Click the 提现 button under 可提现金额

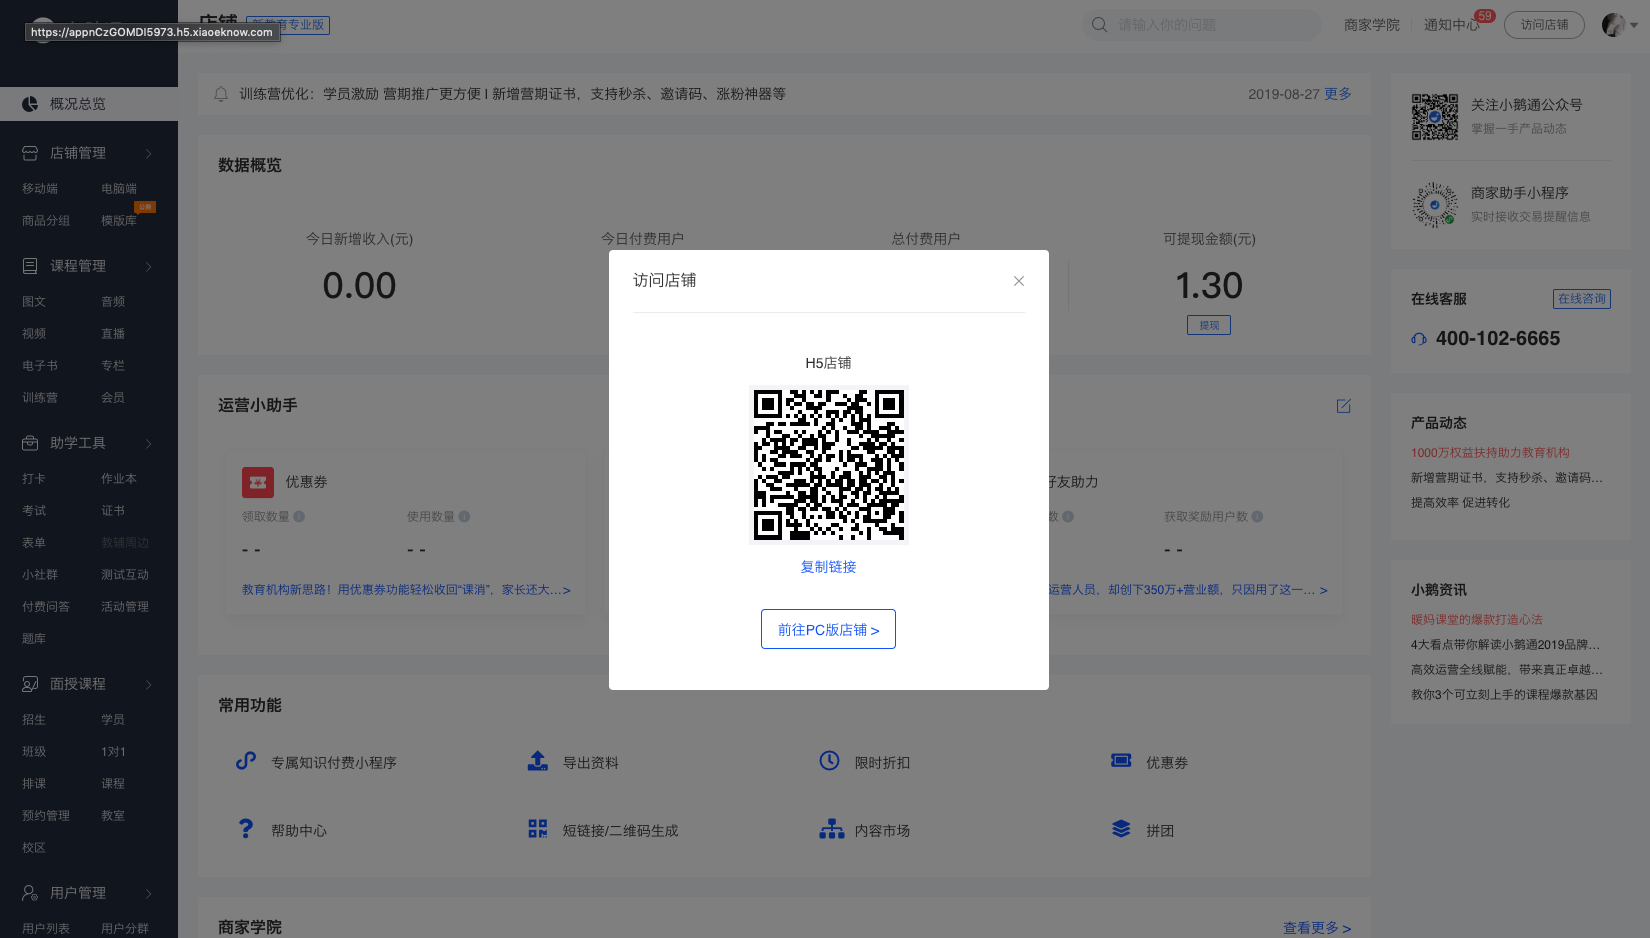[x=1209, y=325]
